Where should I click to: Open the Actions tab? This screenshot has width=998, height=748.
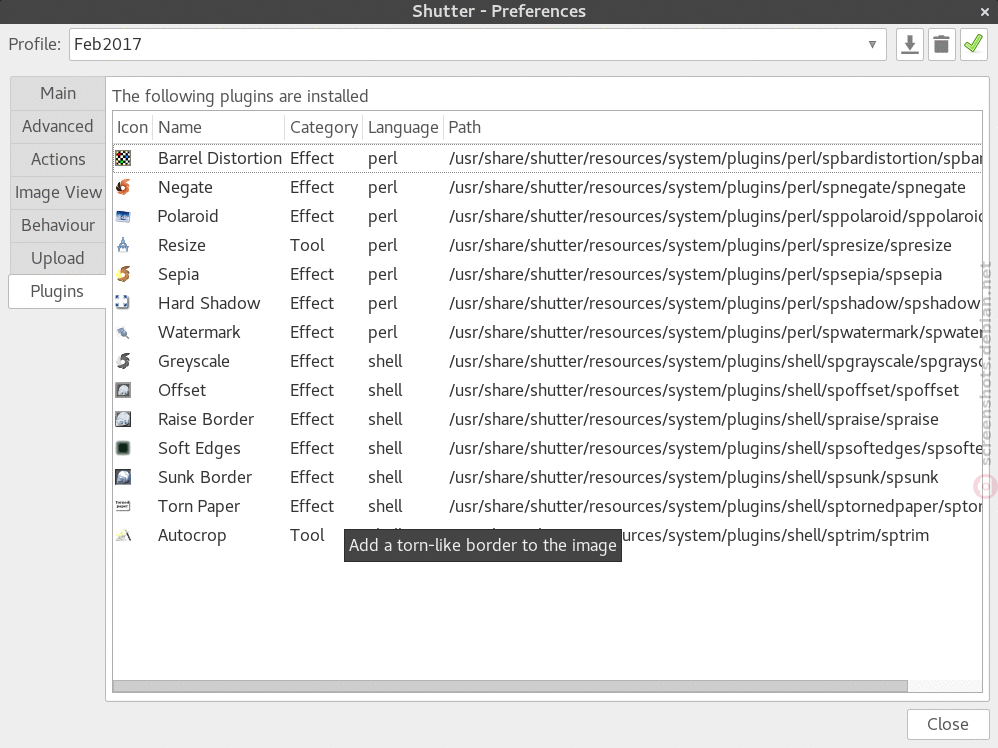pyautogui.click(x=58, y=160)
